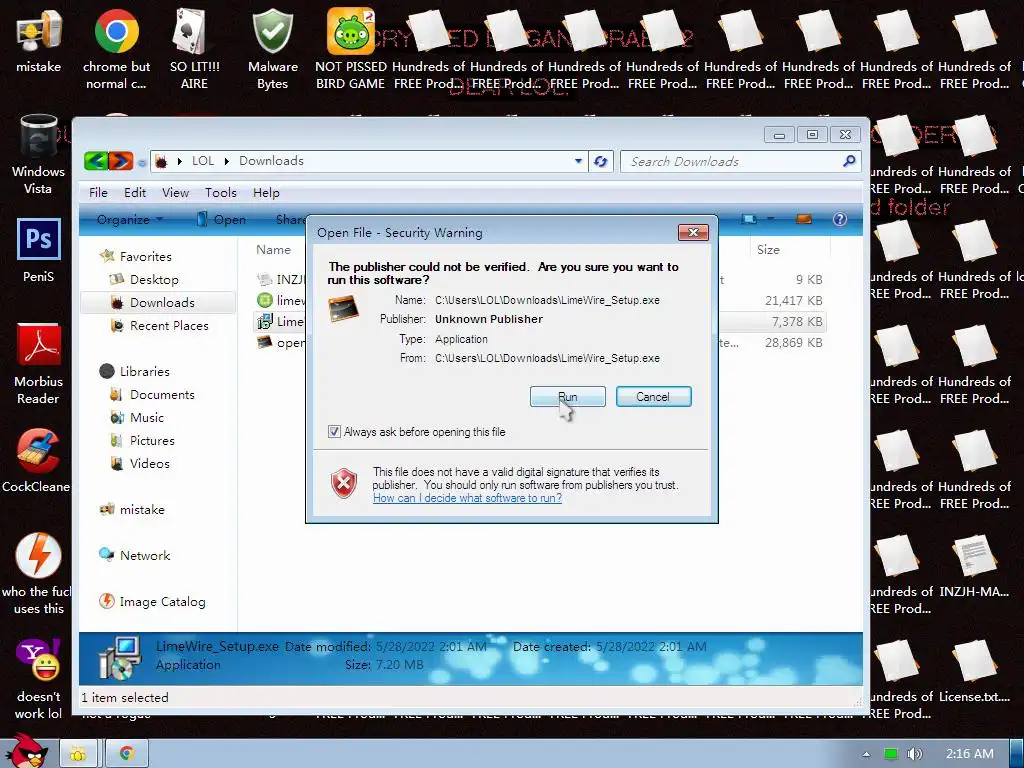Click the volume speaker tray icon
The image size is (1024, 768).
tap(914, 754)
